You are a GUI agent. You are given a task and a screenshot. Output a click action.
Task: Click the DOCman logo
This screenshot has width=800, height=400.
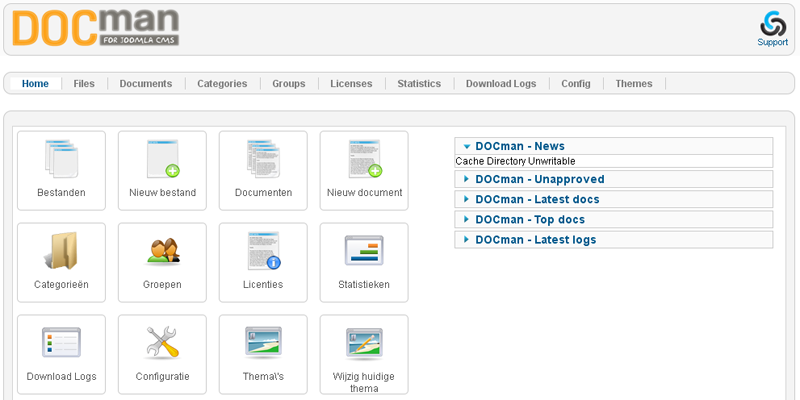pyautogui.click(x=95, y=28)
